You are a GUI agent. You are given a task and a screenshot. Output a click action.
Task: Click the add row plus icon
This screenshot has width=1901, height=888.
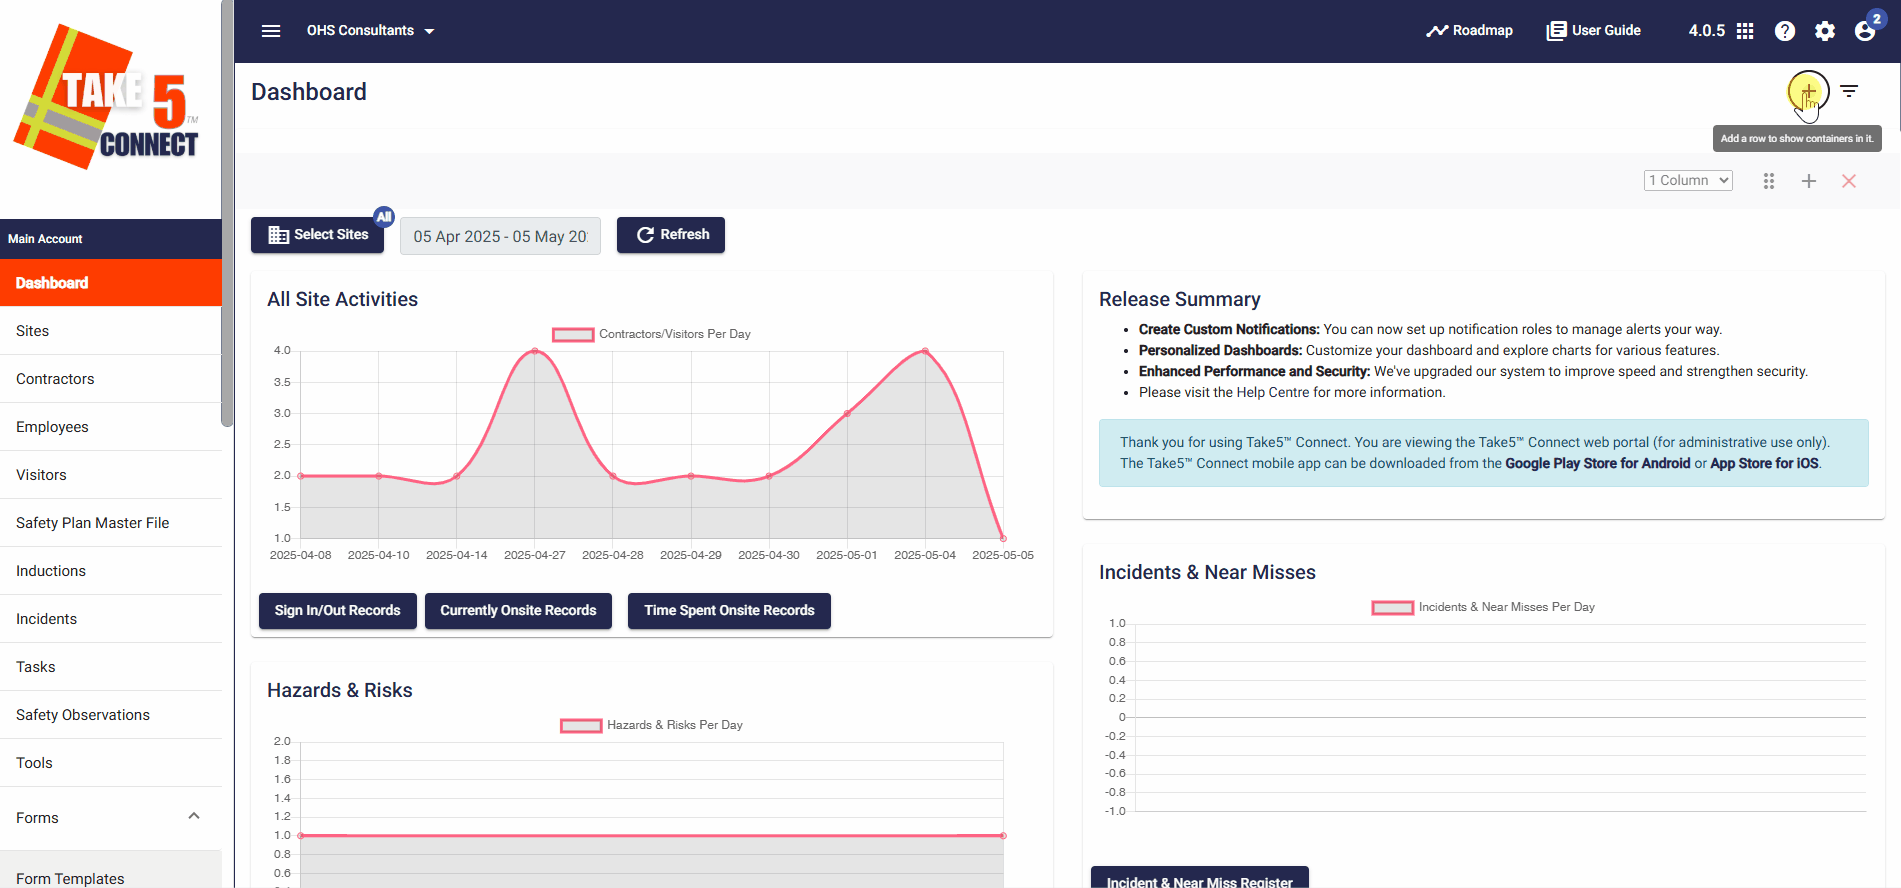pyautogui.click(x=1808, y=92)
